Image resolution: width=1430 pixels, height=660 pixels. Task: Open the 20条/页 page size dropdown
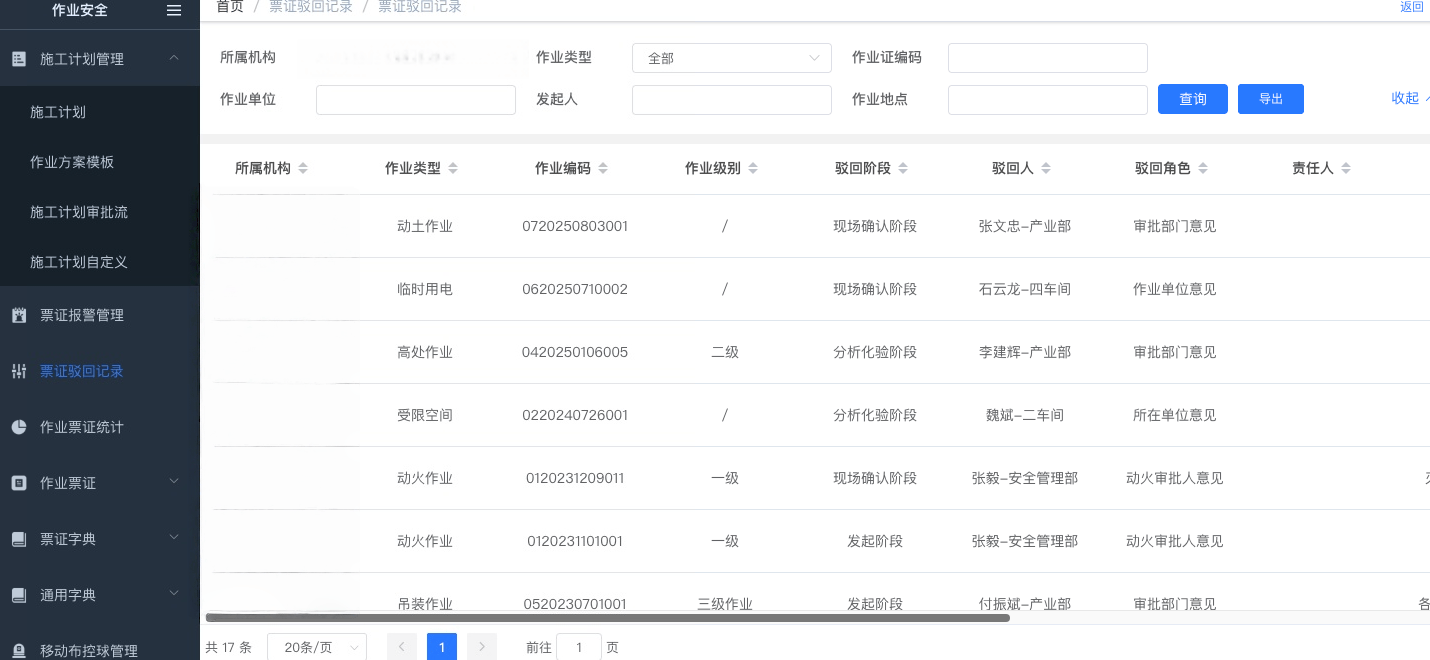pos(317,647)
